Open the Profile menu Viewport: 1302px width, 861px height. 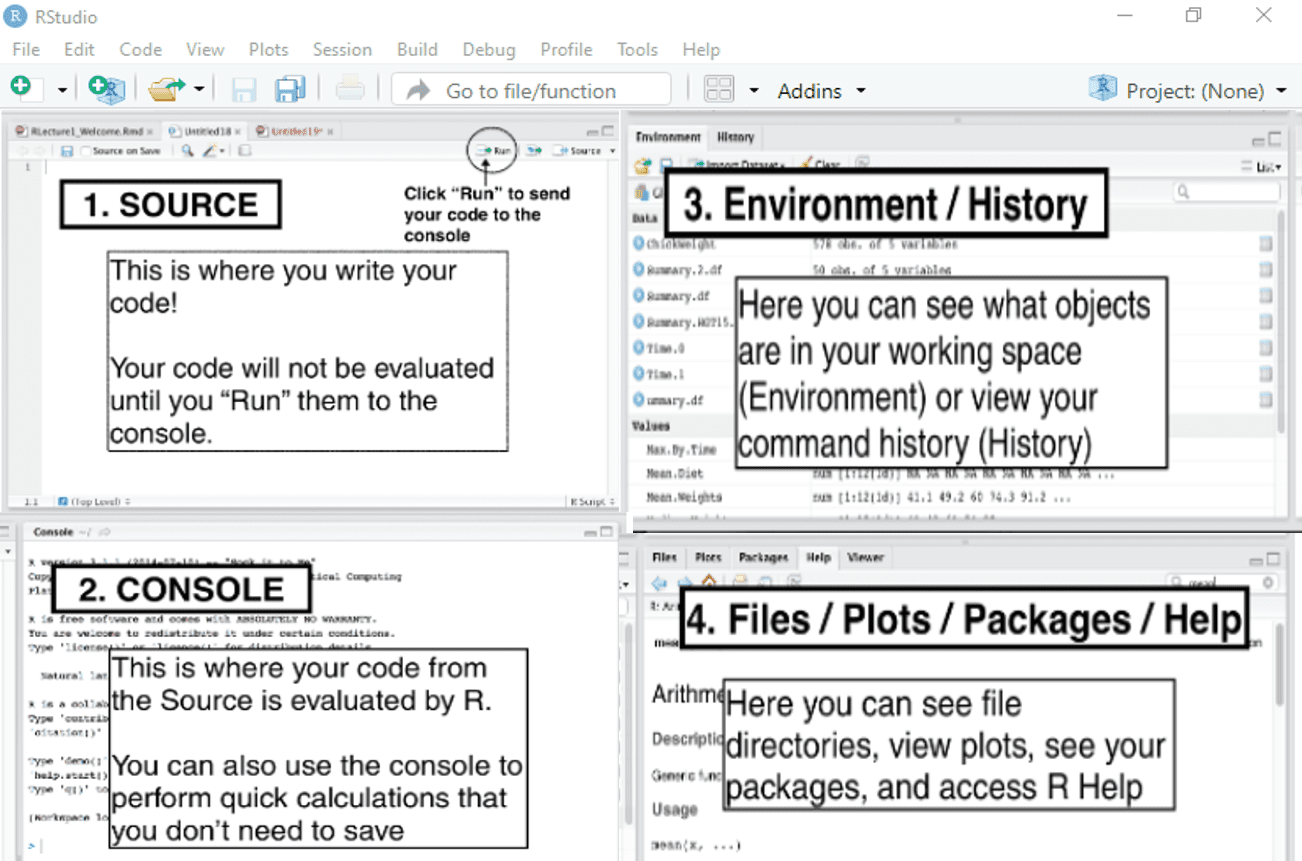(567, 49)
